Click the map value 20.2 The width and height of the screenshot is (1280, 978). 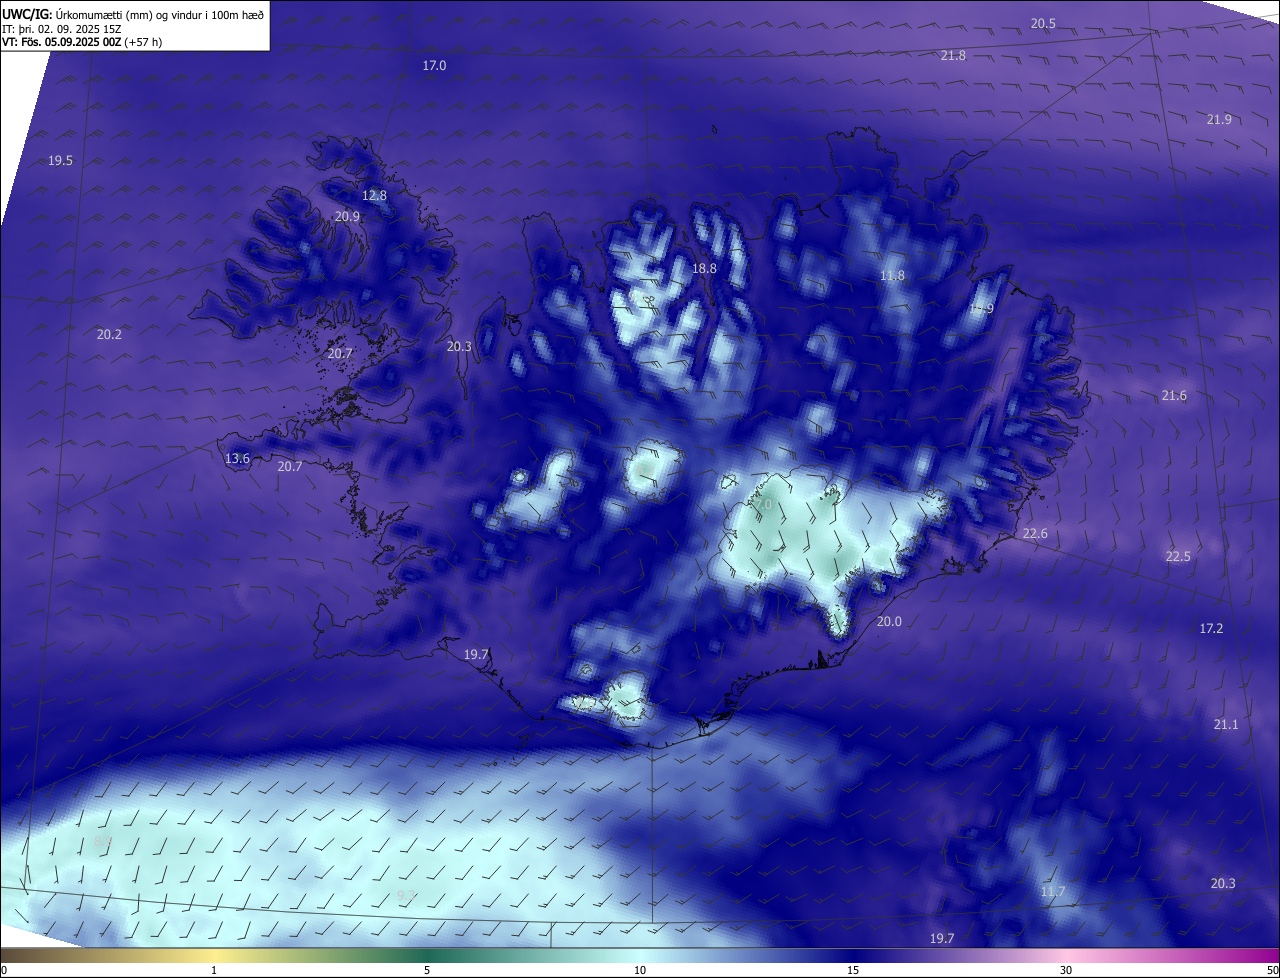pos(109,334)
